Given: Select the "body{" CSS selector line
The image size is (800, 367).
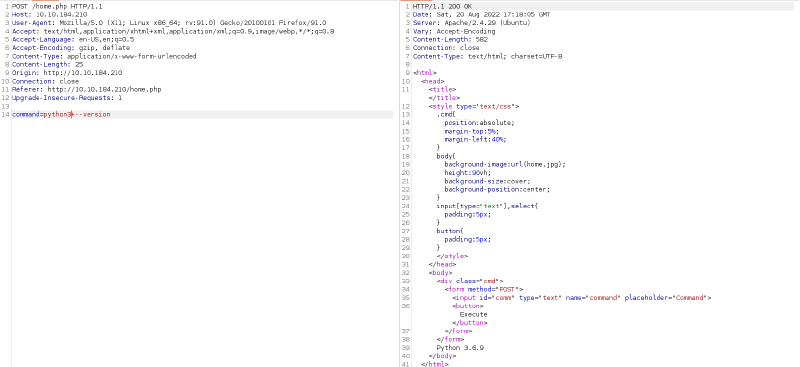Looking at the screenshot, I should pyautogui.click(x=446, y=156).
